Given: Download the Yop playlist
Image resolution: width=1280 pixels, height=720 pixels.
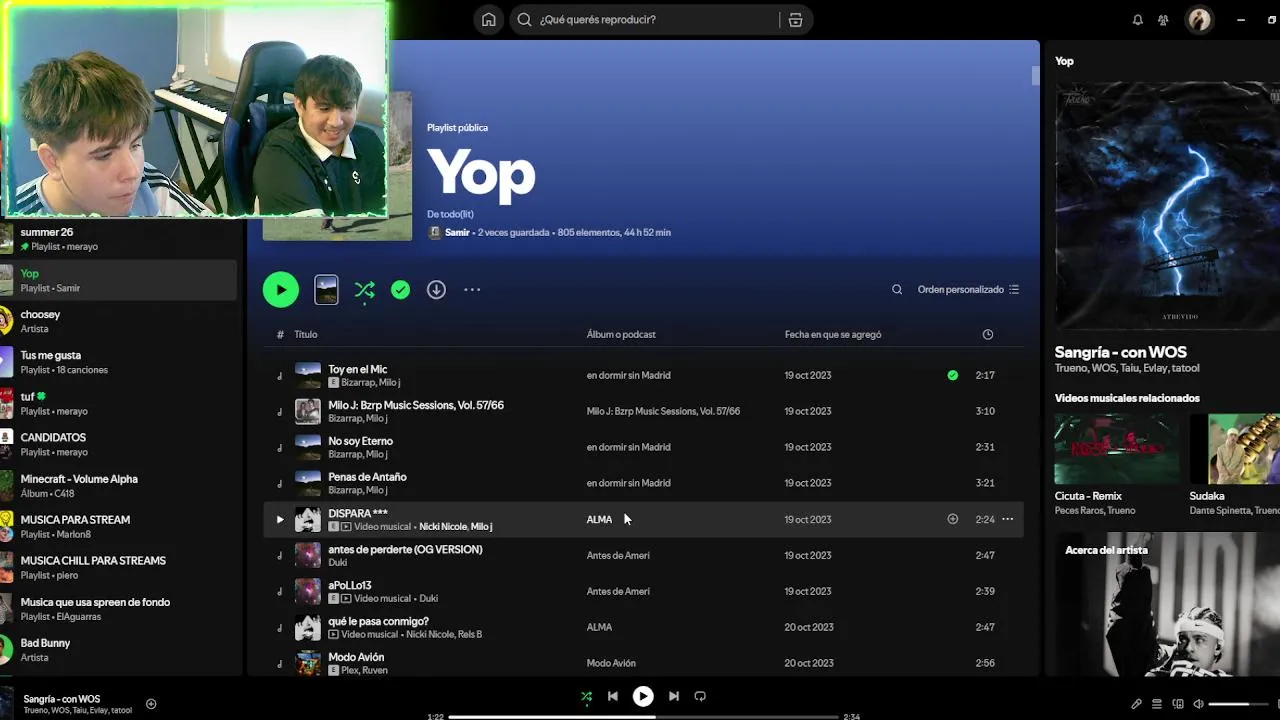Looking at the screenshot, I should [x=436, y=290].
